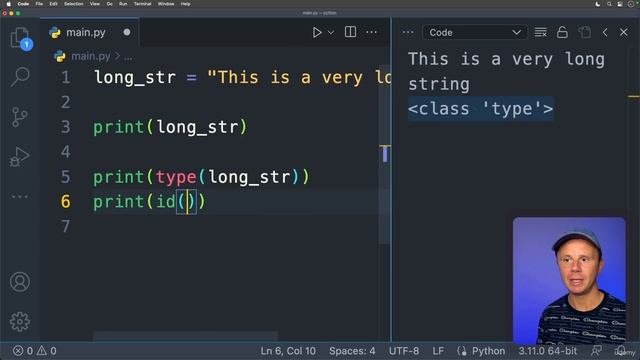Open the Terminal menu

click(x=142, y=4)
